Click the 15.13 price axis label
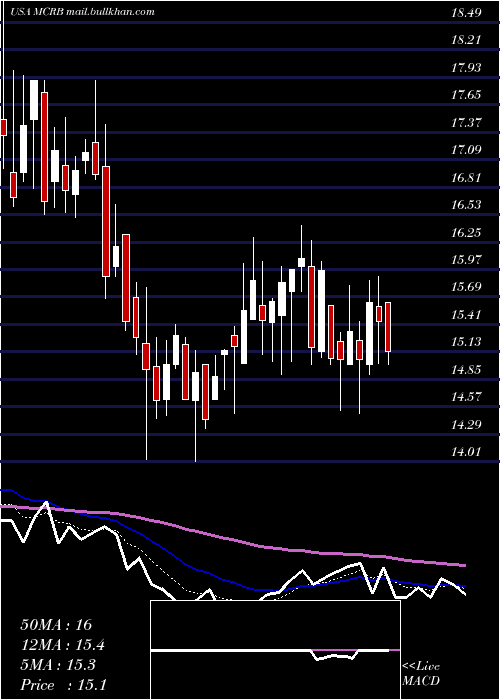500x700 pixels. [466, 342]
